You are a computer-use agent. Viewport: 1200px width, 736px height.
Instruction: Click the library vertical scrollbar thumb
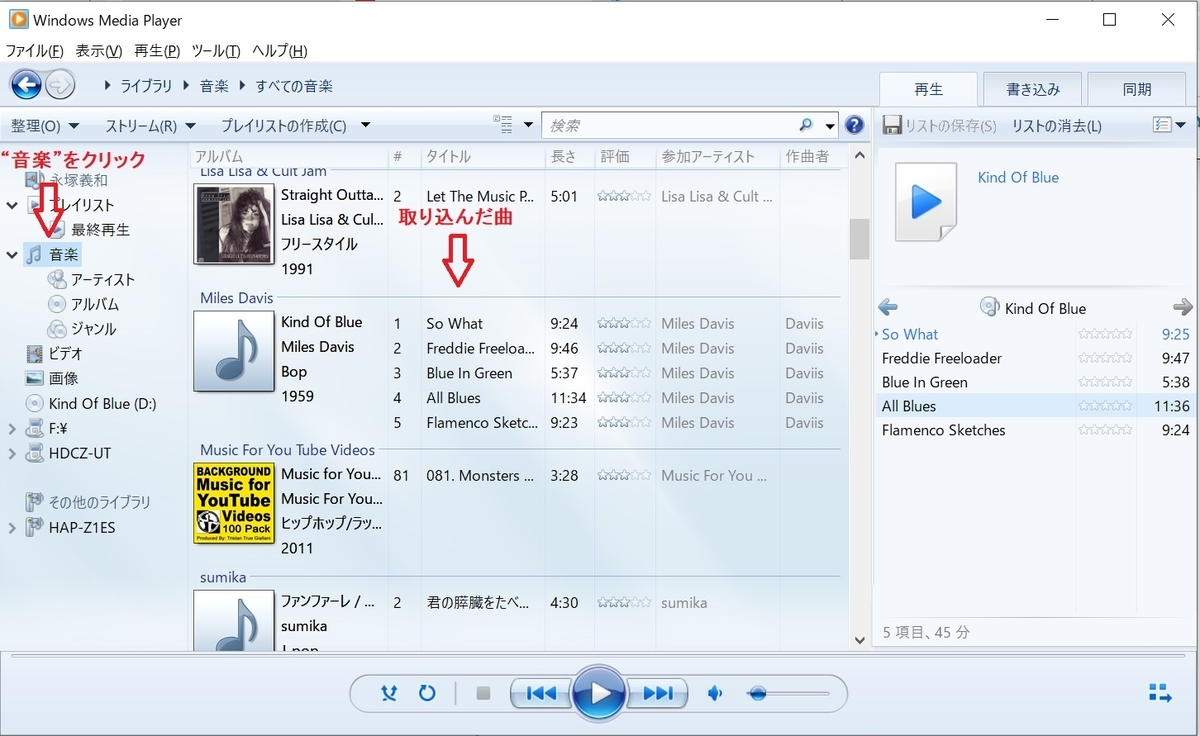click(x=858, y=238)
